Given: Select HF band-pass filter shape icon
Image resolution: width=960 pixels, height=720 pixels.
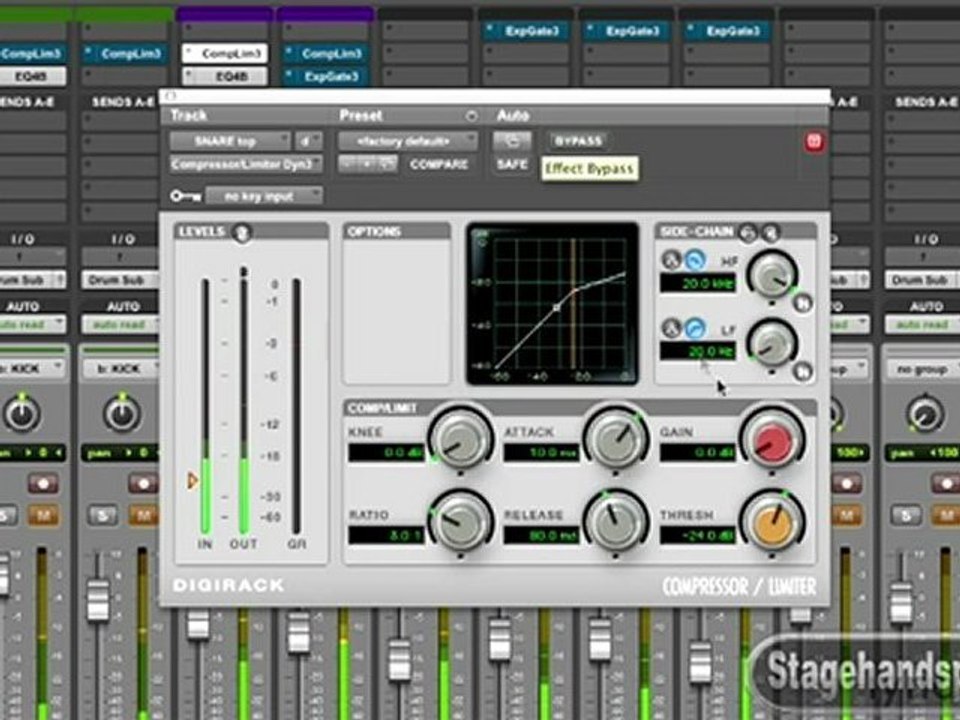Looking at the screenshot, I should click(672, 260).
